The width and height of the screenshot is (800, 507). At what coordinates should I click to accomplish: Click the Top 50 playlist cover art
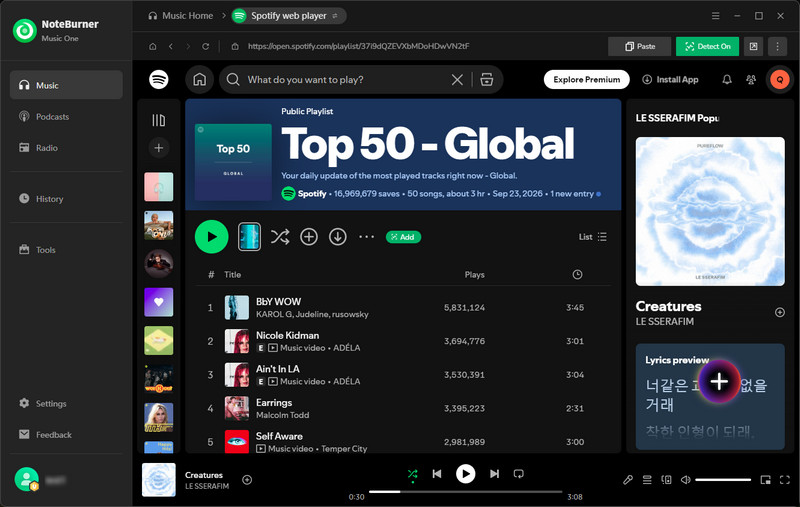(233, 162)
